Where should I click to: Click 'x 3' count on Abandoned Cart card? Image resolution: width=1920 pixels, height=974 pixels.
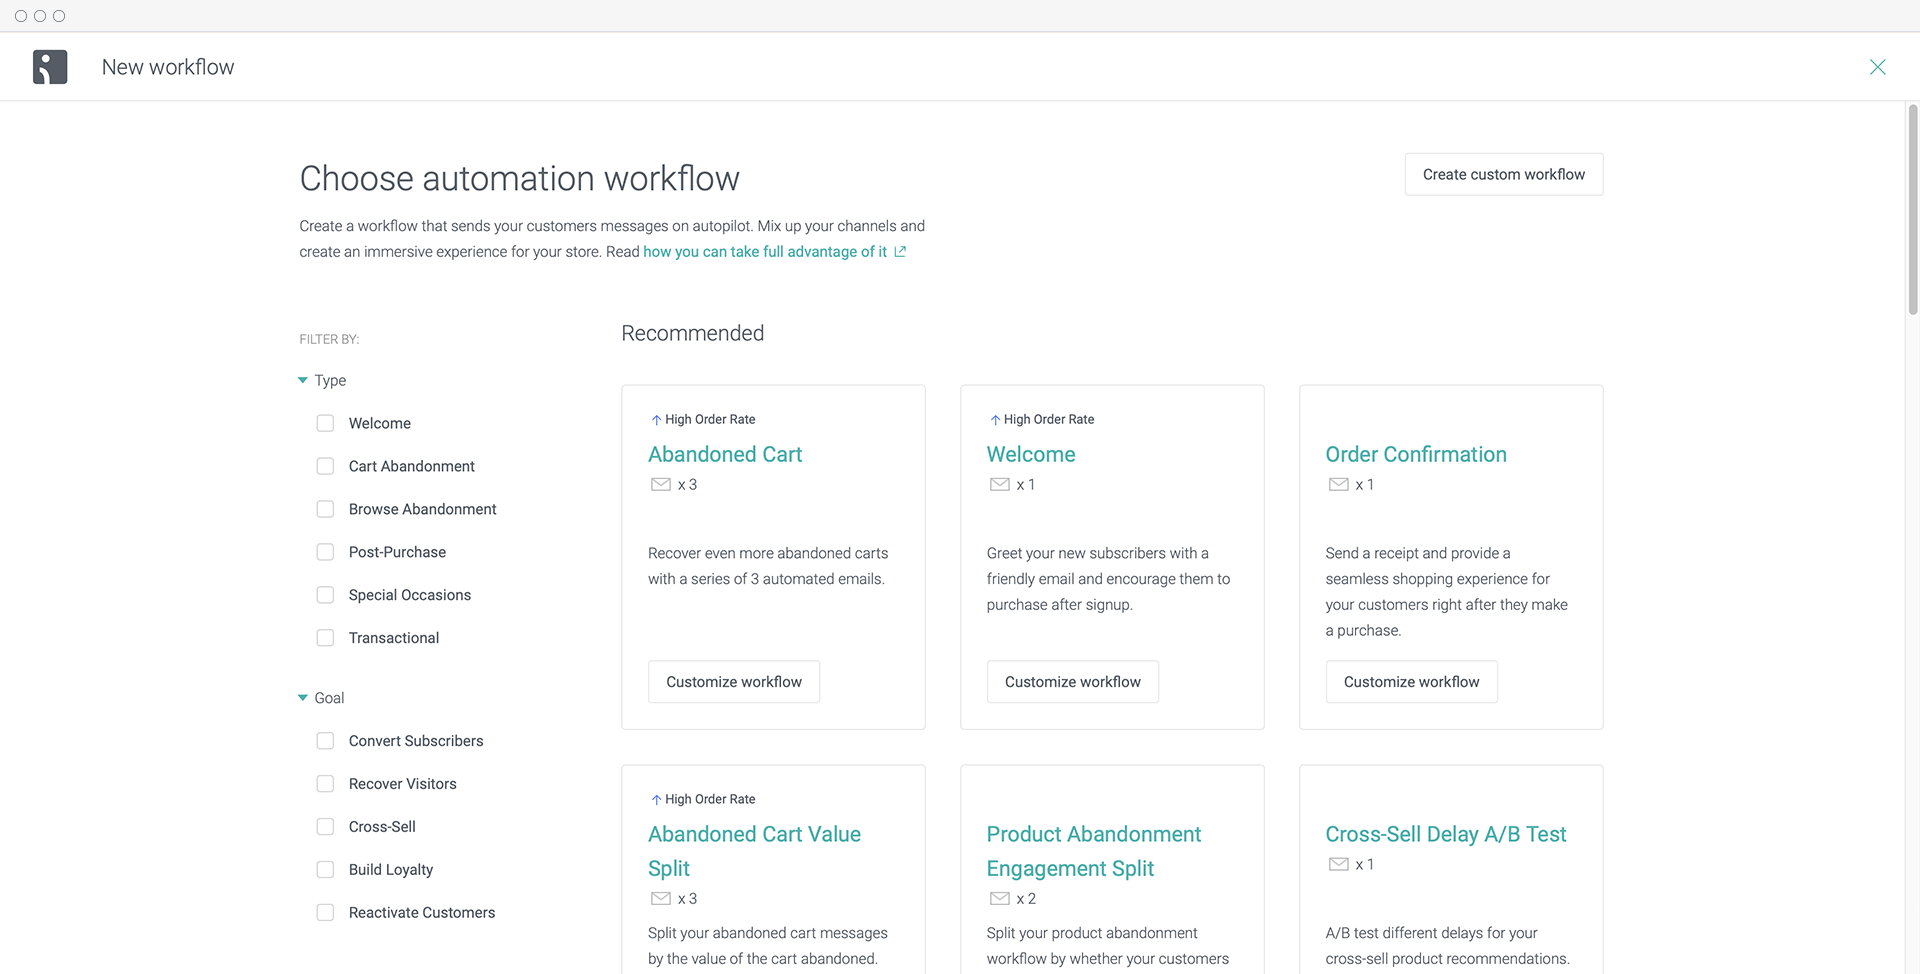coord(687,485)
